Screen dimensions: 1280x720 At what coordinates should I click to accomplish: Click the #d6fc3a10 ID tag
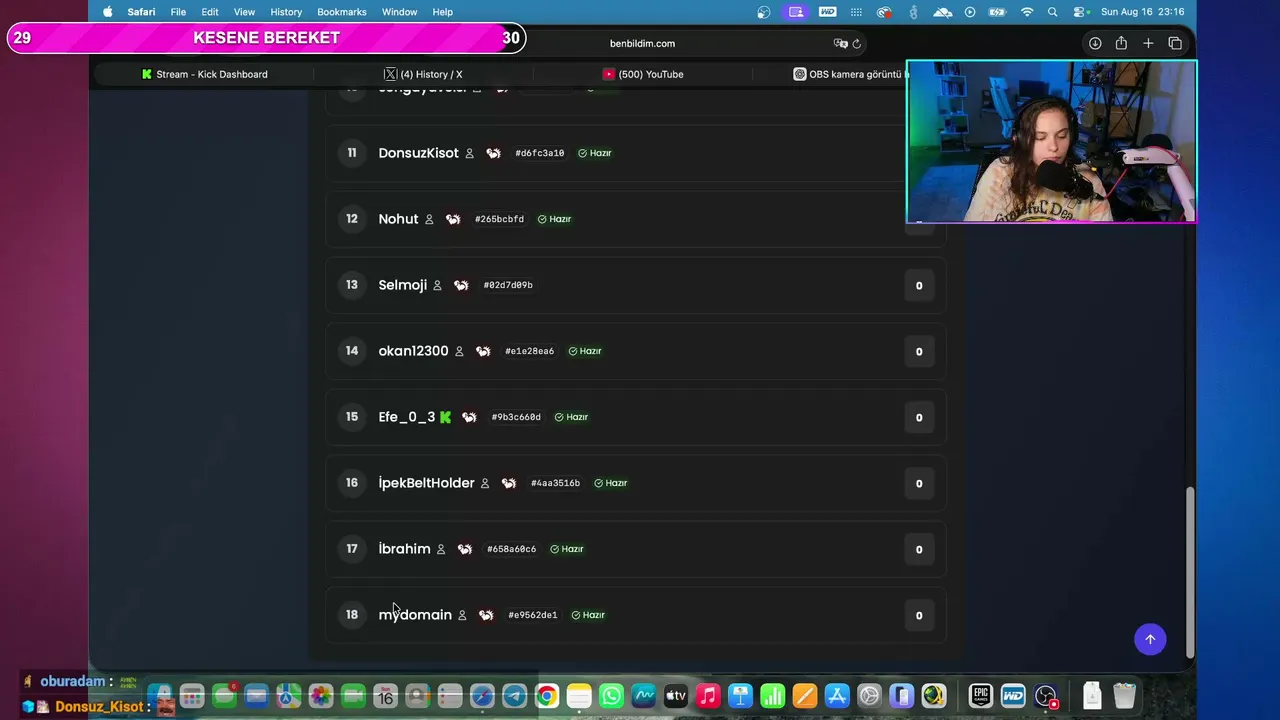[540, 153]
